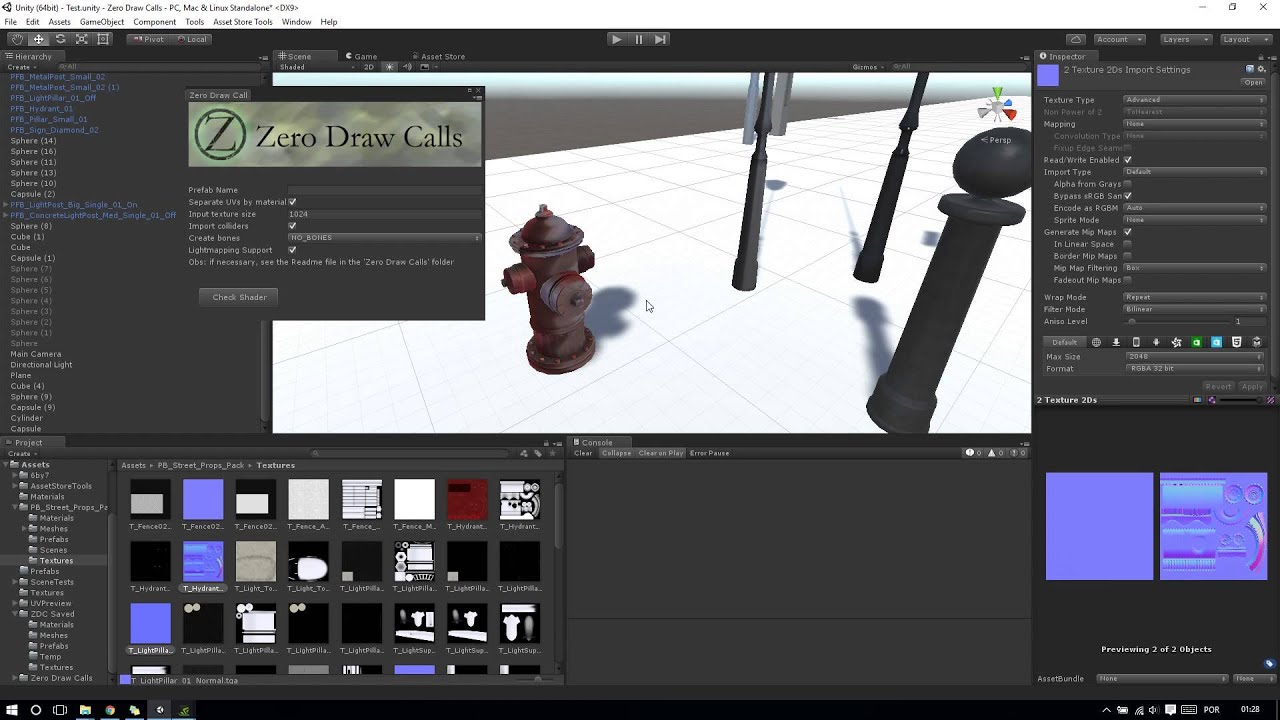1280x720 pixels.
Task: Toggle Read/Write Enabled checkbox
Action: pos(1128,160)
